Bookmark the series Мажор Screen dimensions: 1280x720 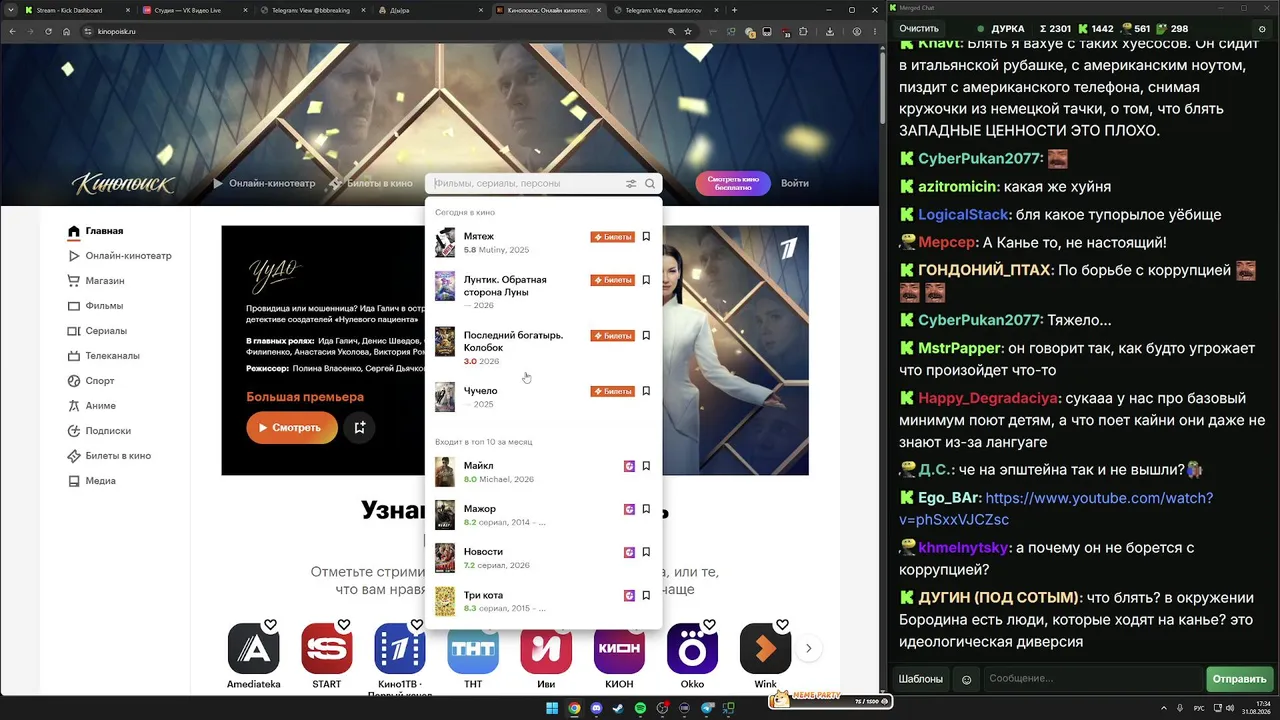[x=646, y=509]
